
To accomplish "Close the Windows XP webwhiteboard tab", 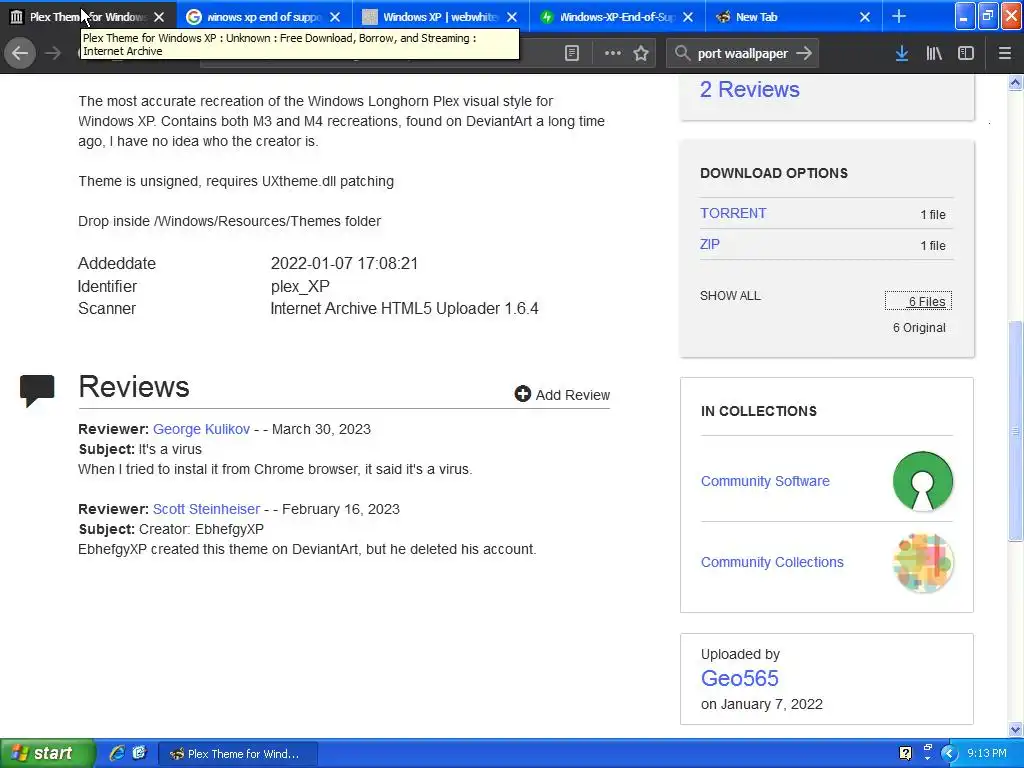I will (512, 17).
